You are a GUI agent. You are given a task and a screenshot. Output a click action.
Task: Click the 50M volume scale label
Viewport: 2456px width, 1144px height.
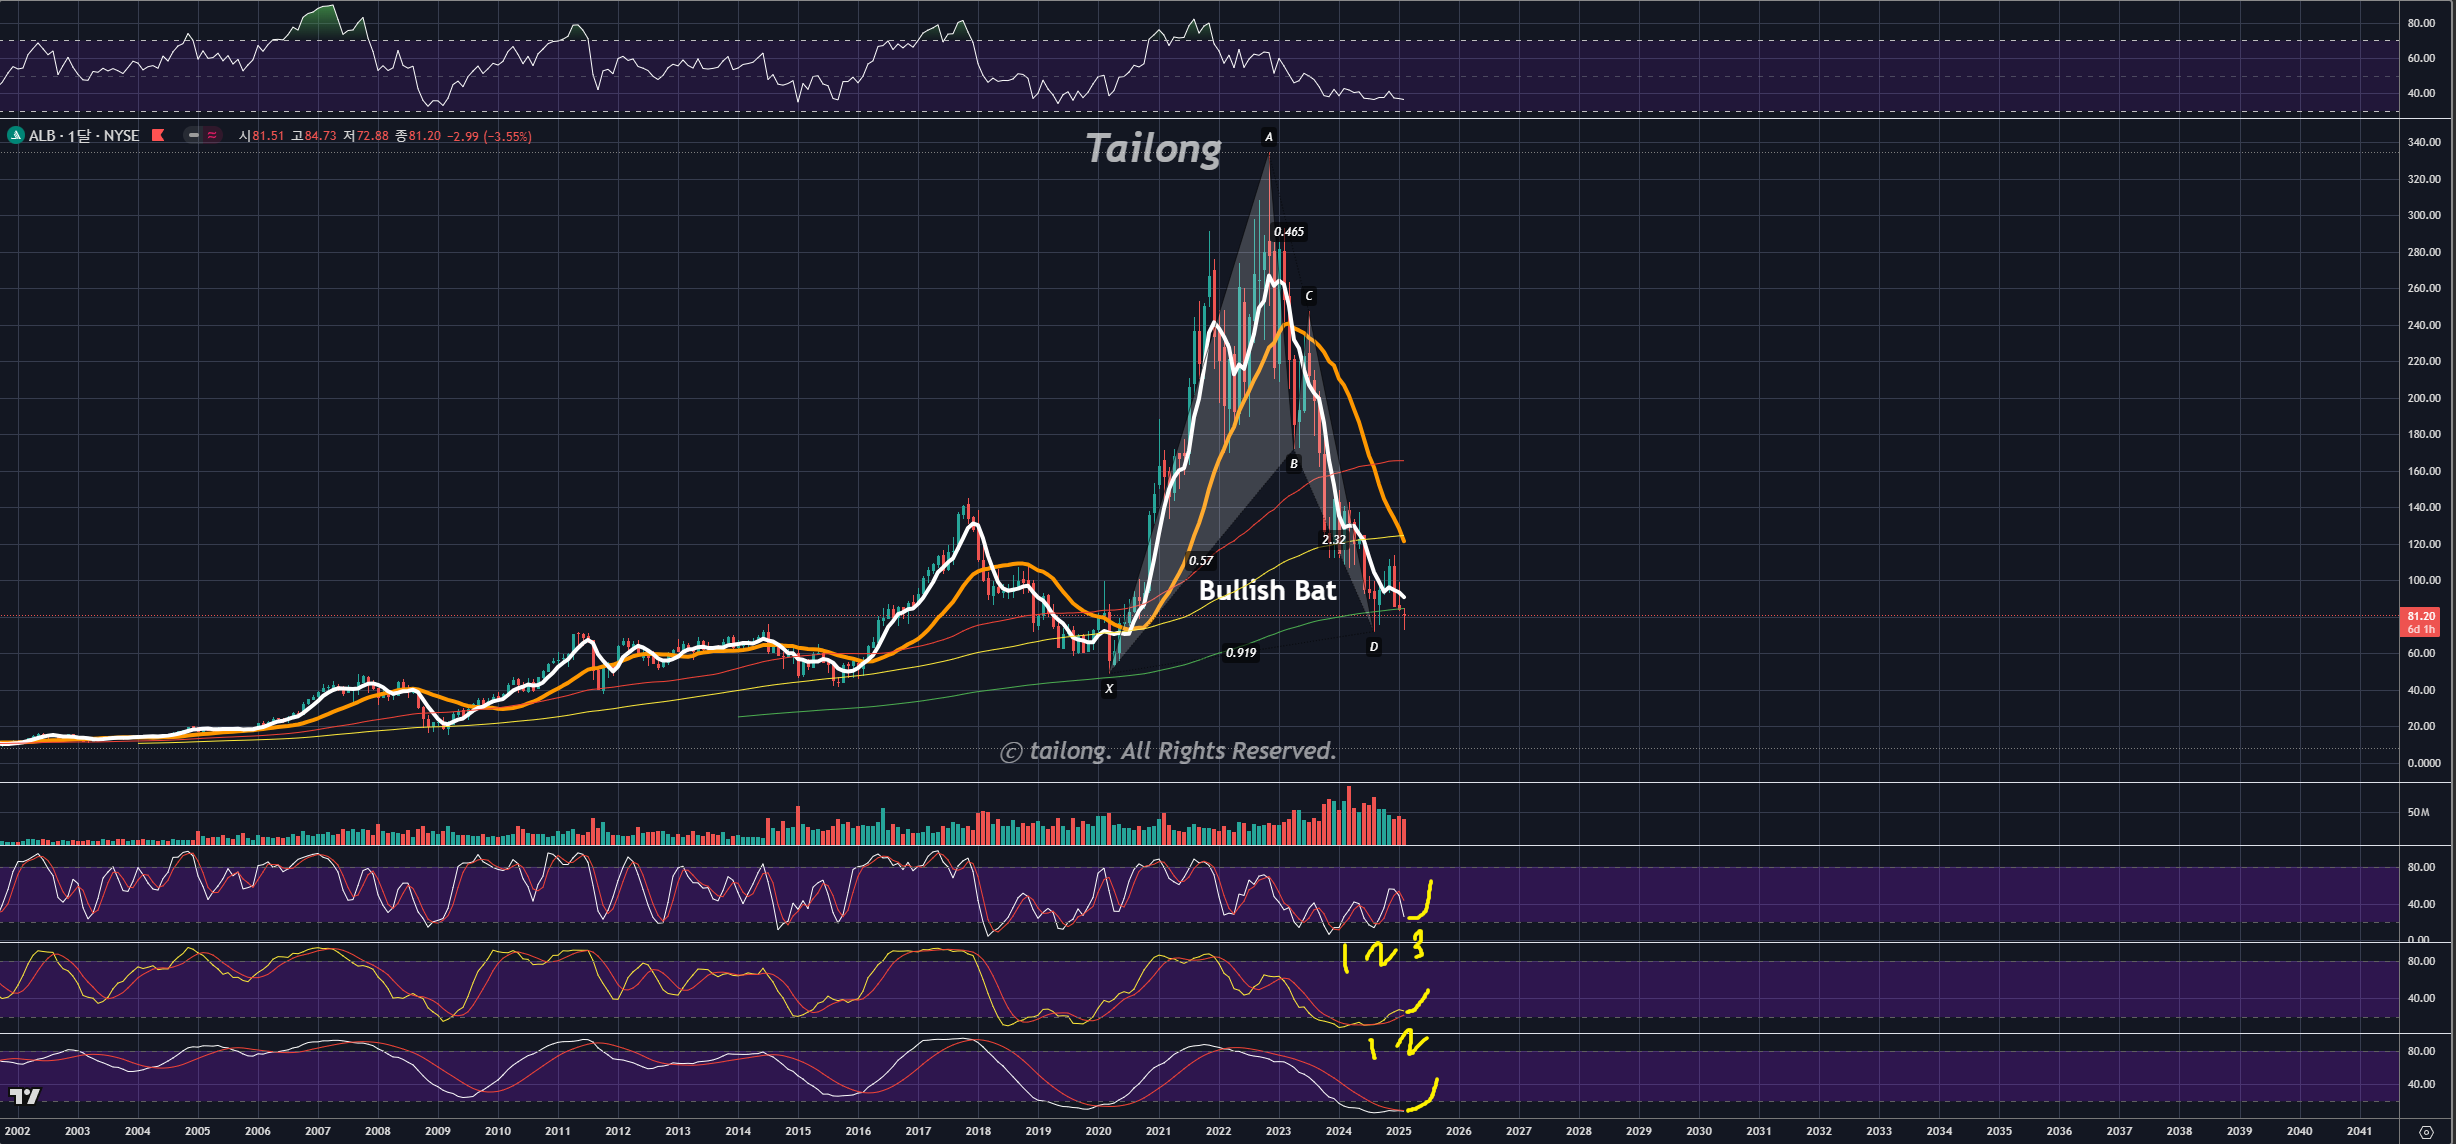[2418, 812]
